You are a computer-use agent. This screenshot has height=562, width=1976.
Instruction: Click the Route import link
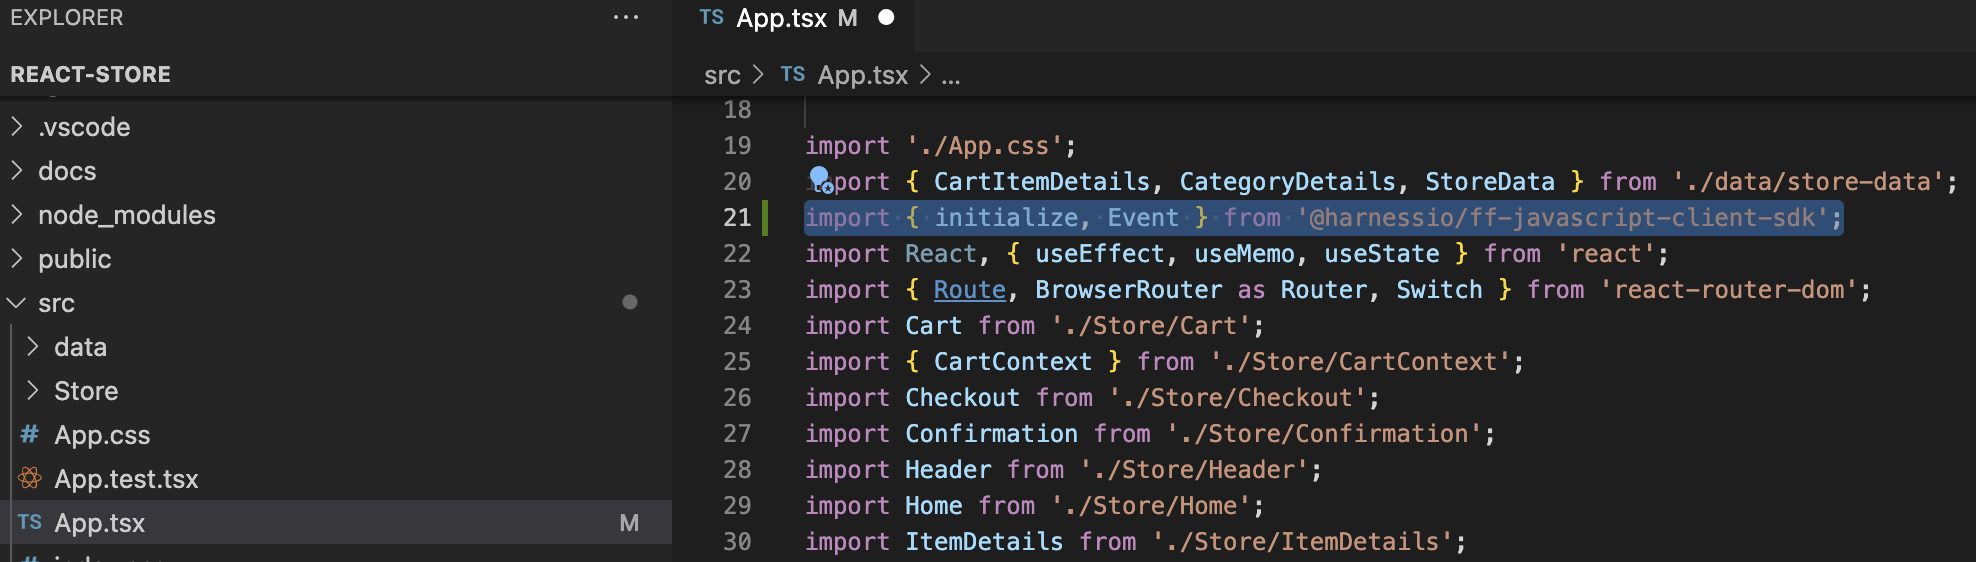[x=969, y=290]
